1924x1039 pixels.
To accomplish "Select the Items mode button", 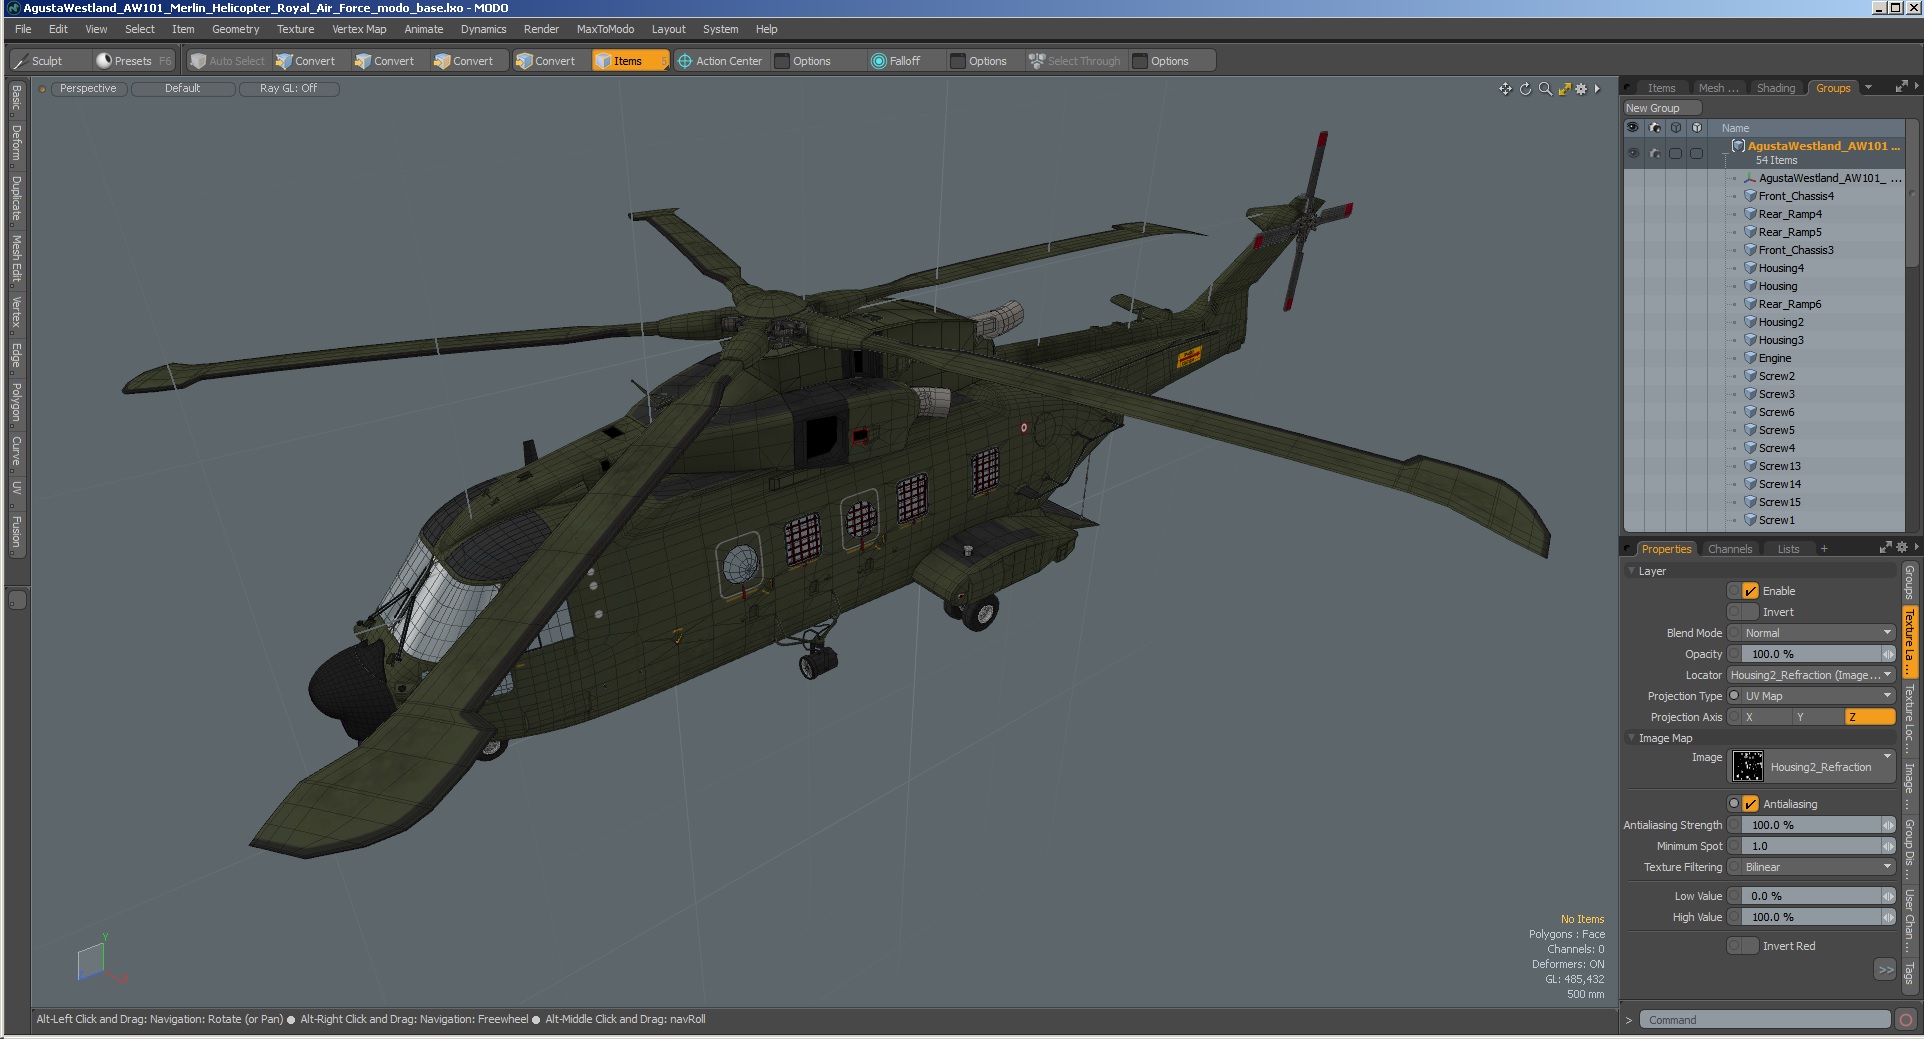I will [x=628, y=61].
